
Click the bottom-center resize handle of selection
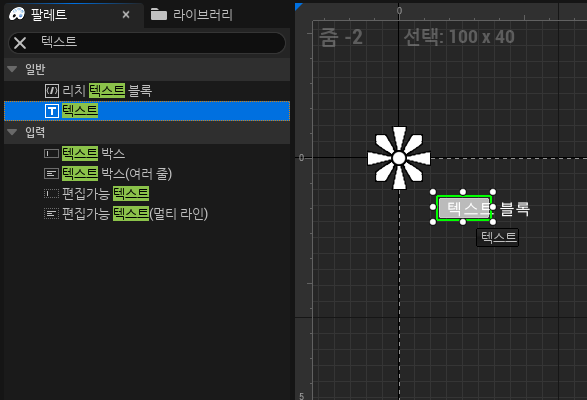pos(463,222)
